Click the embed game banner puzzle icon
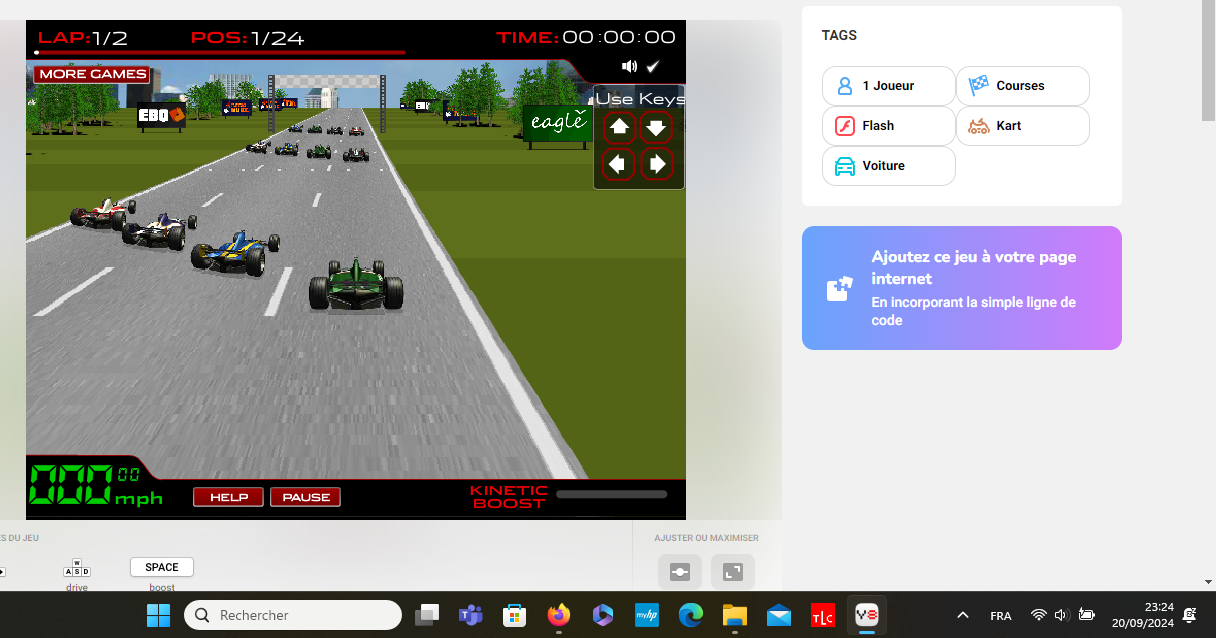This screenshot has width=1216, height=638. pos(839,289)
